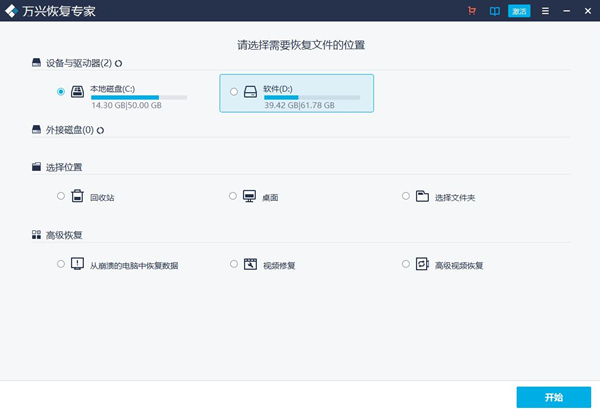Click the 激活 activate button
The height and width of the screenshot is (413, 600).
519,11
